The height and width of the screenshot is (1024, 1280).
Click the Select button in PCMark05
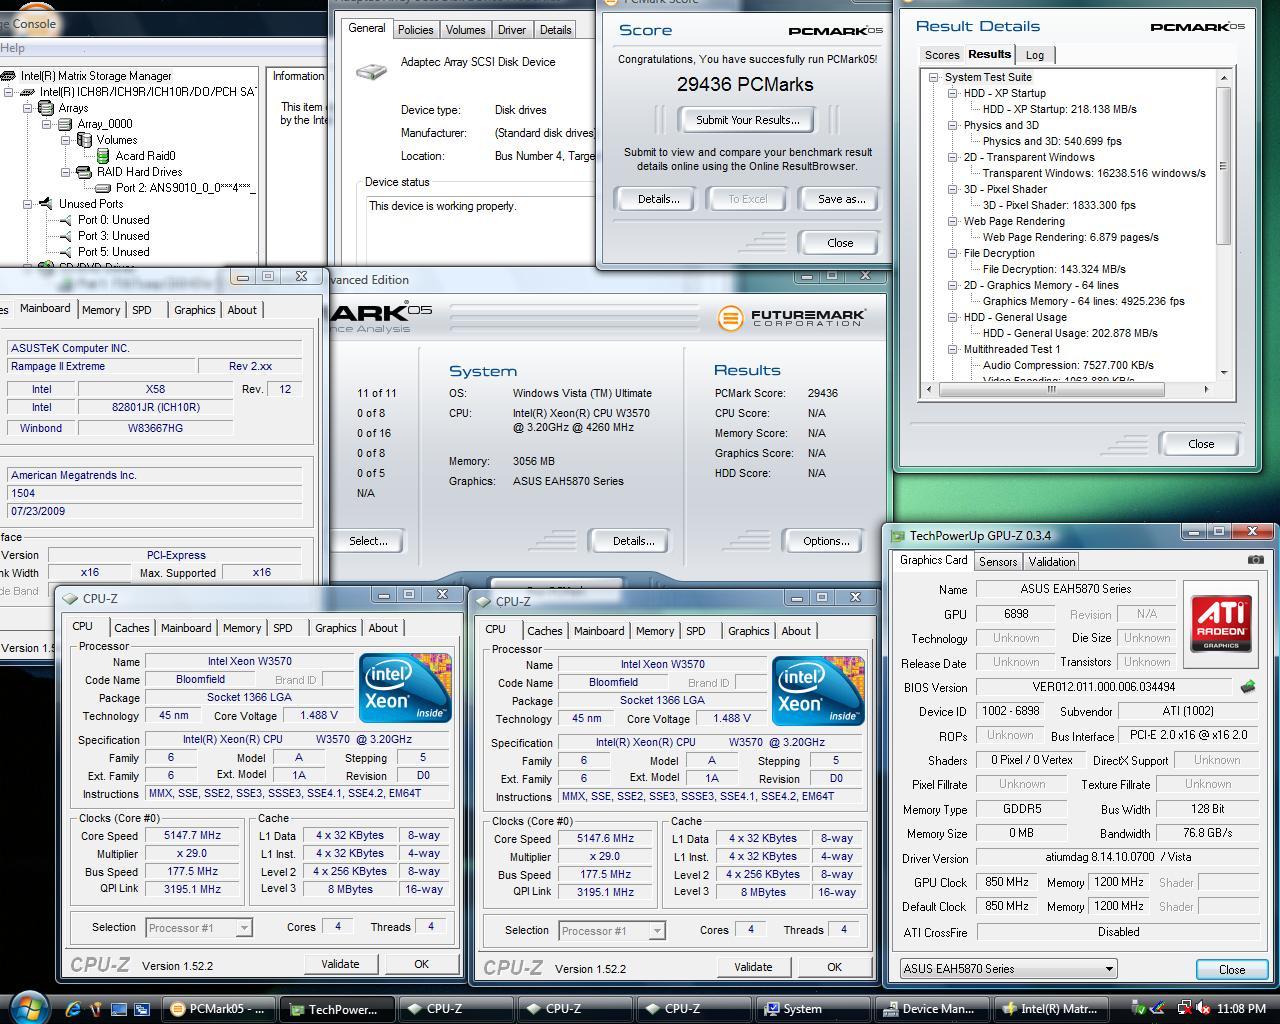[368, 541]
